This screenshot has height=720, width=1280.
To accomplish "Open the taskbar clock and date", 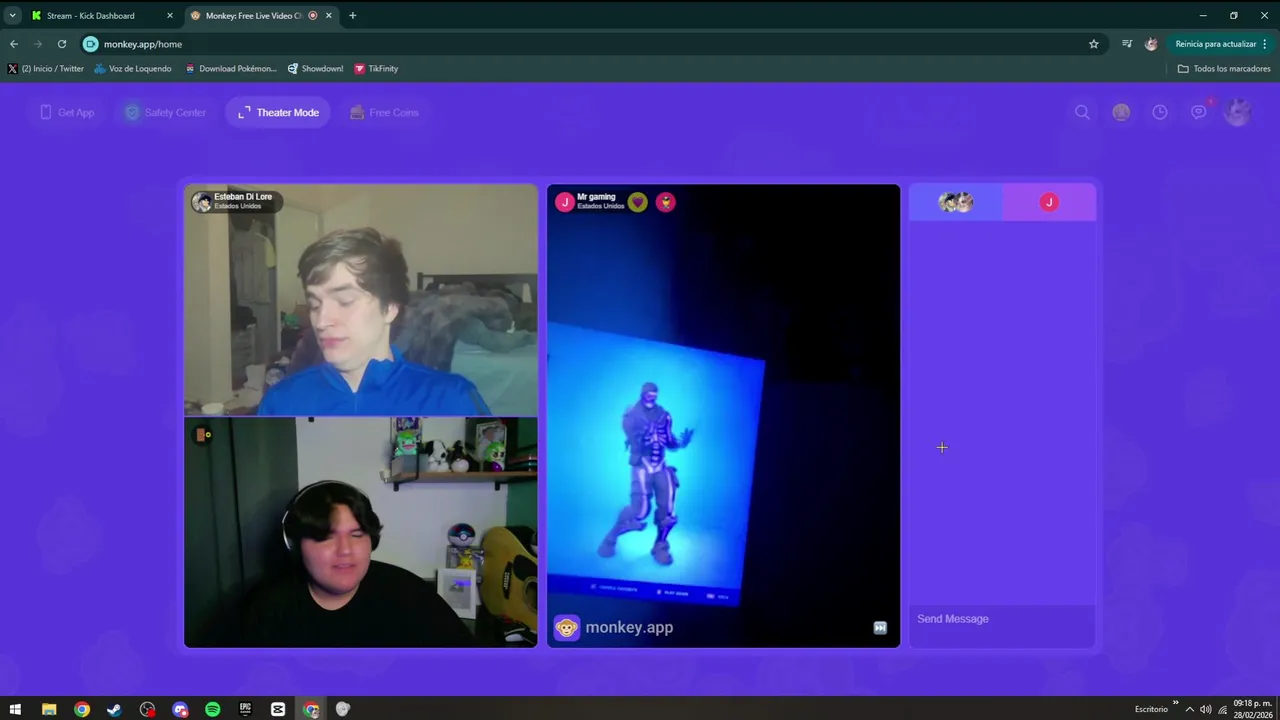I will [x=1252, y=709].
